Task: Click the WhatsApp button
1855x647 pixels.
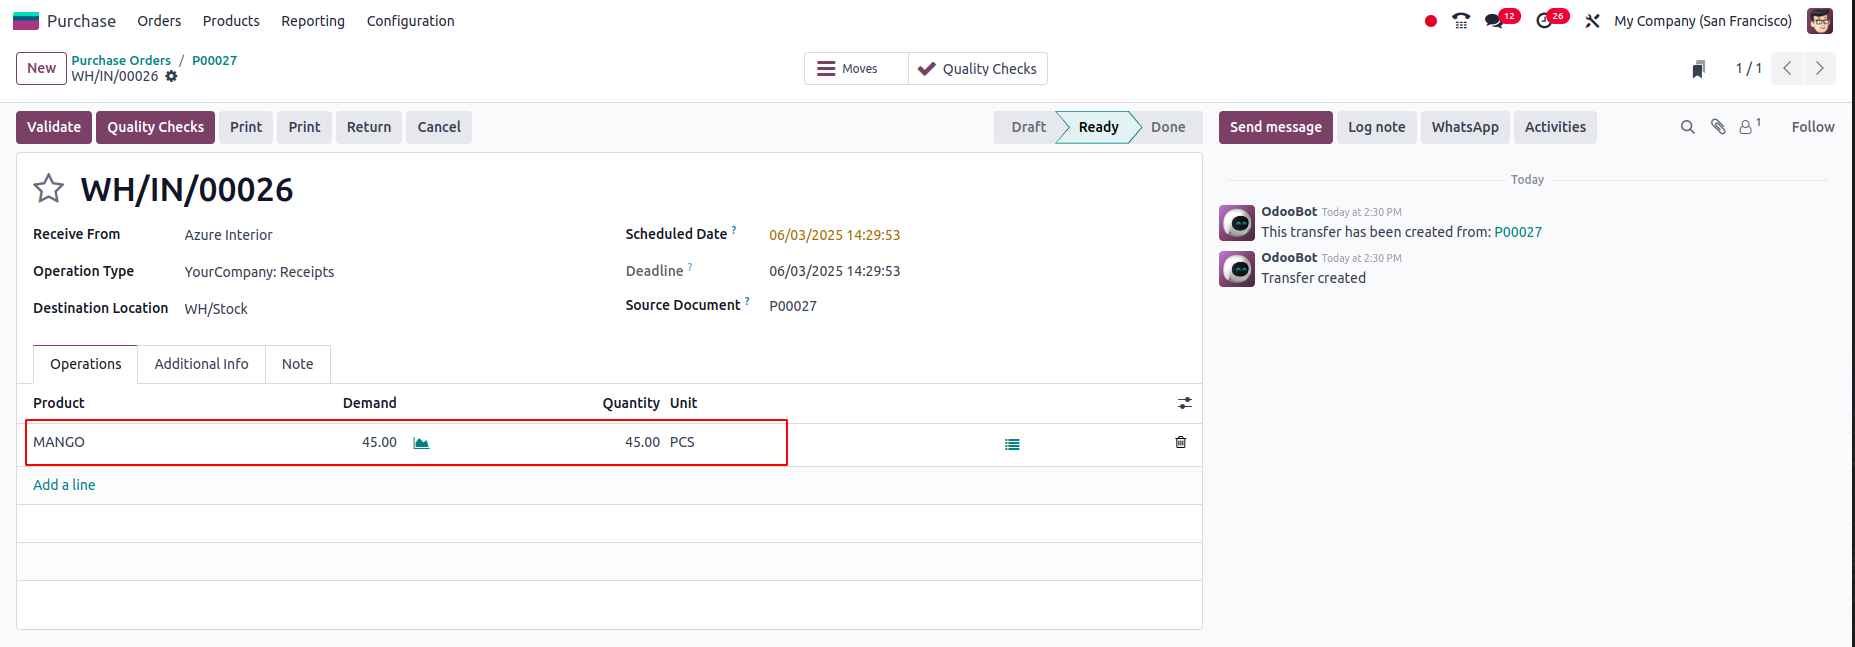Action: coord(1465,127)
